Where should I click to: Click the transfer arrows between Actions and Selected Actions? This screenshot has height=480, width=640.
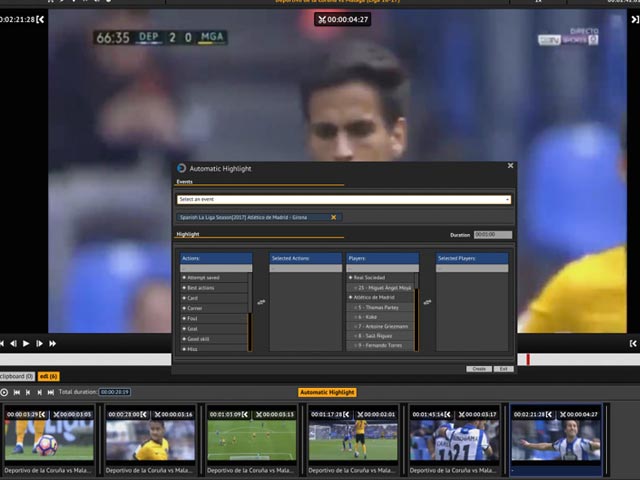tap(261, 302)
